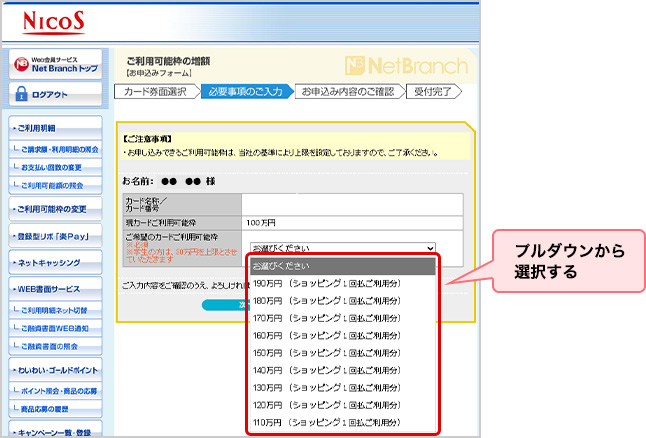Click the blue next button below form
The width and height of the screenshot is (646, 438).
225,305
